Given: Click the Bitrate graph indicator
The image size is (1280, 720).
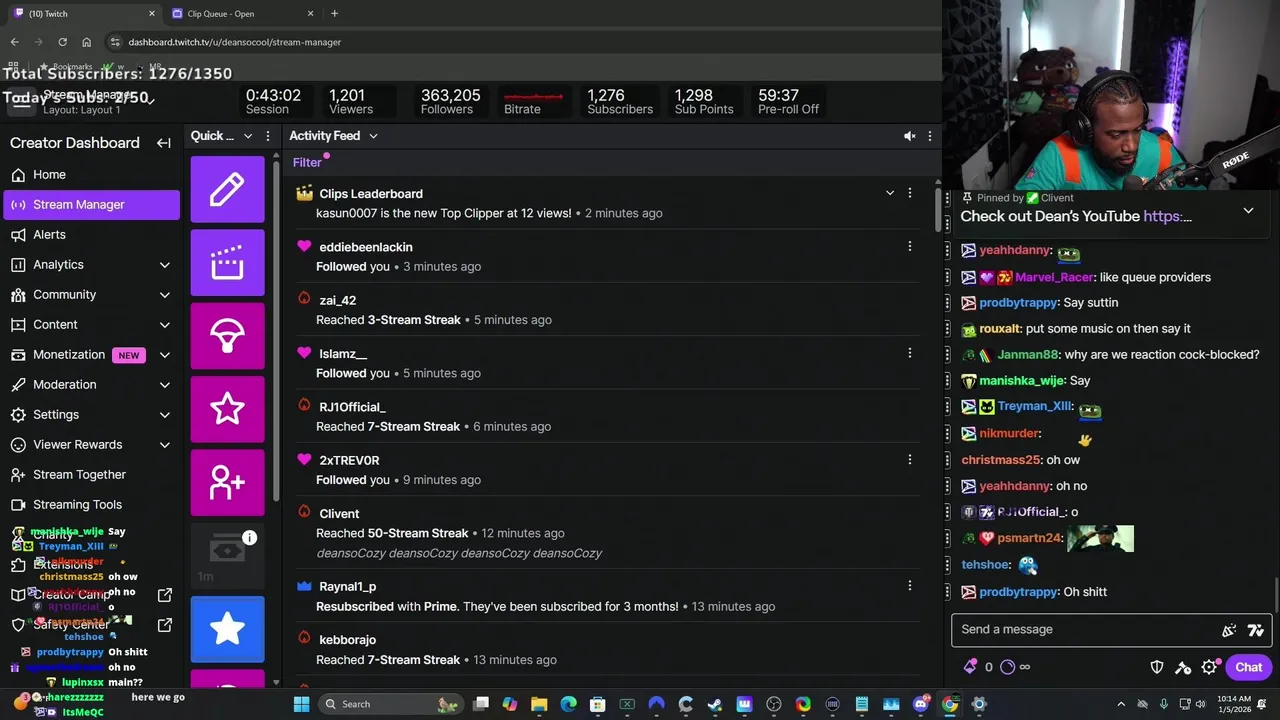Looking at the screenshot, I should coord(533,97).
